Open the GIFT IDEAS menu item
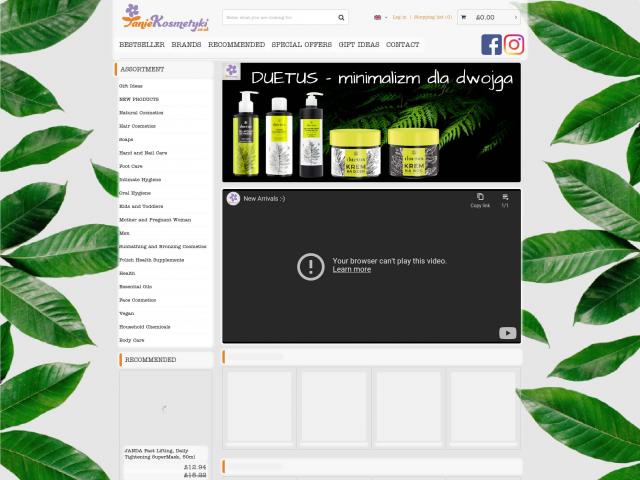 [x=359, y=44]
